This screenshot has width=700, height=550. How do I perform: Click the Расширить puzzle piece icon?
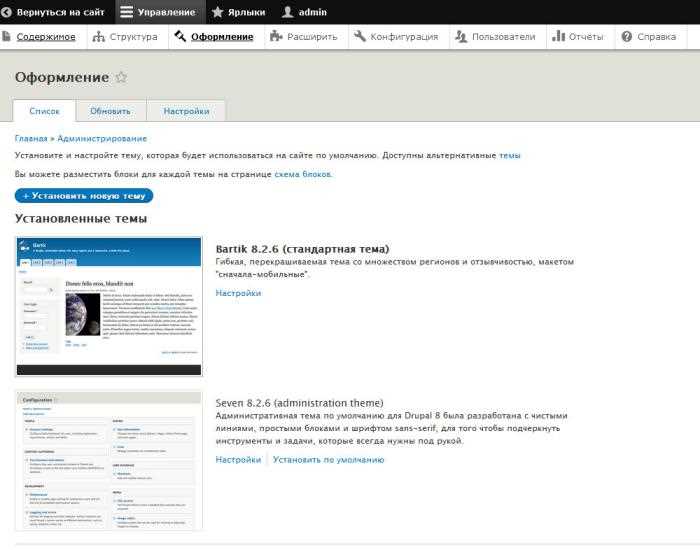point(276,37)
